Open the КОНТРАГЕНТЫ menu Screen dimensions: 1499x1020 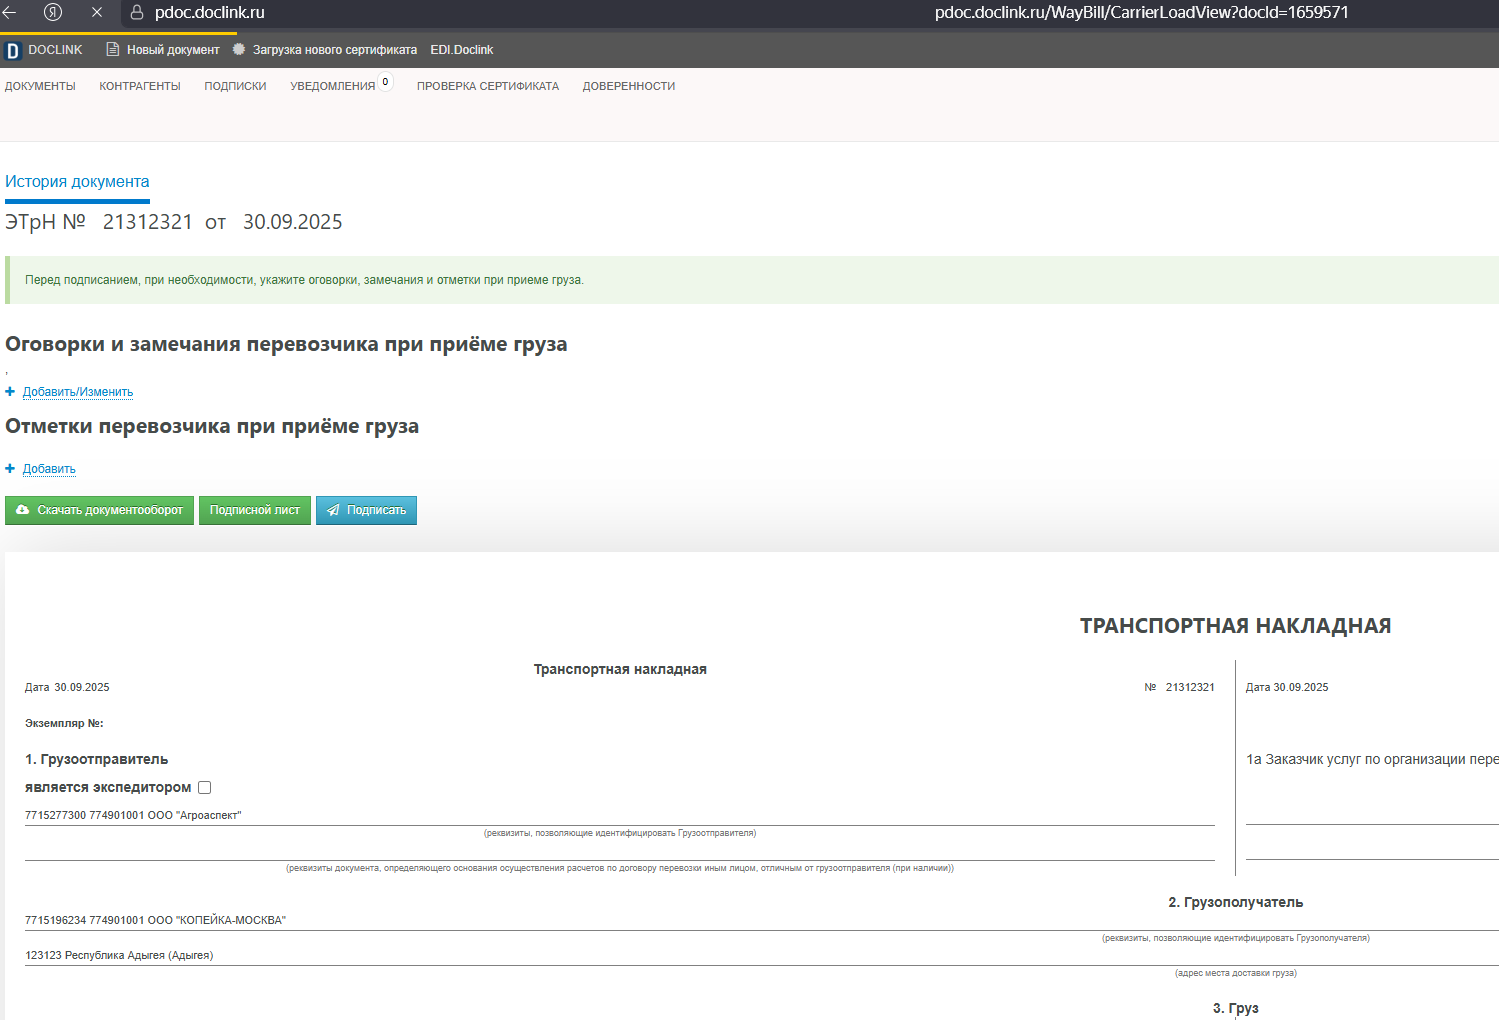coord(140,86)
